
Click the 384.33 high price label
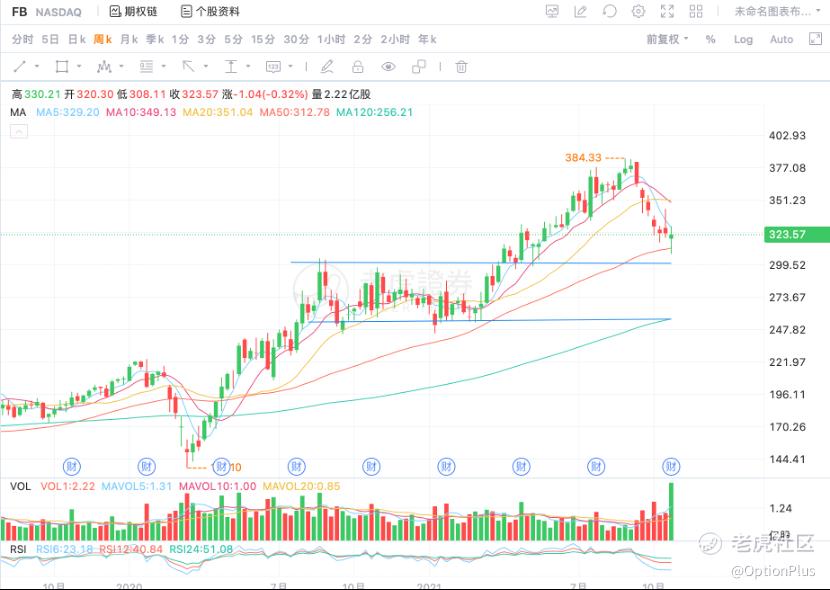[x=583, y=157]
